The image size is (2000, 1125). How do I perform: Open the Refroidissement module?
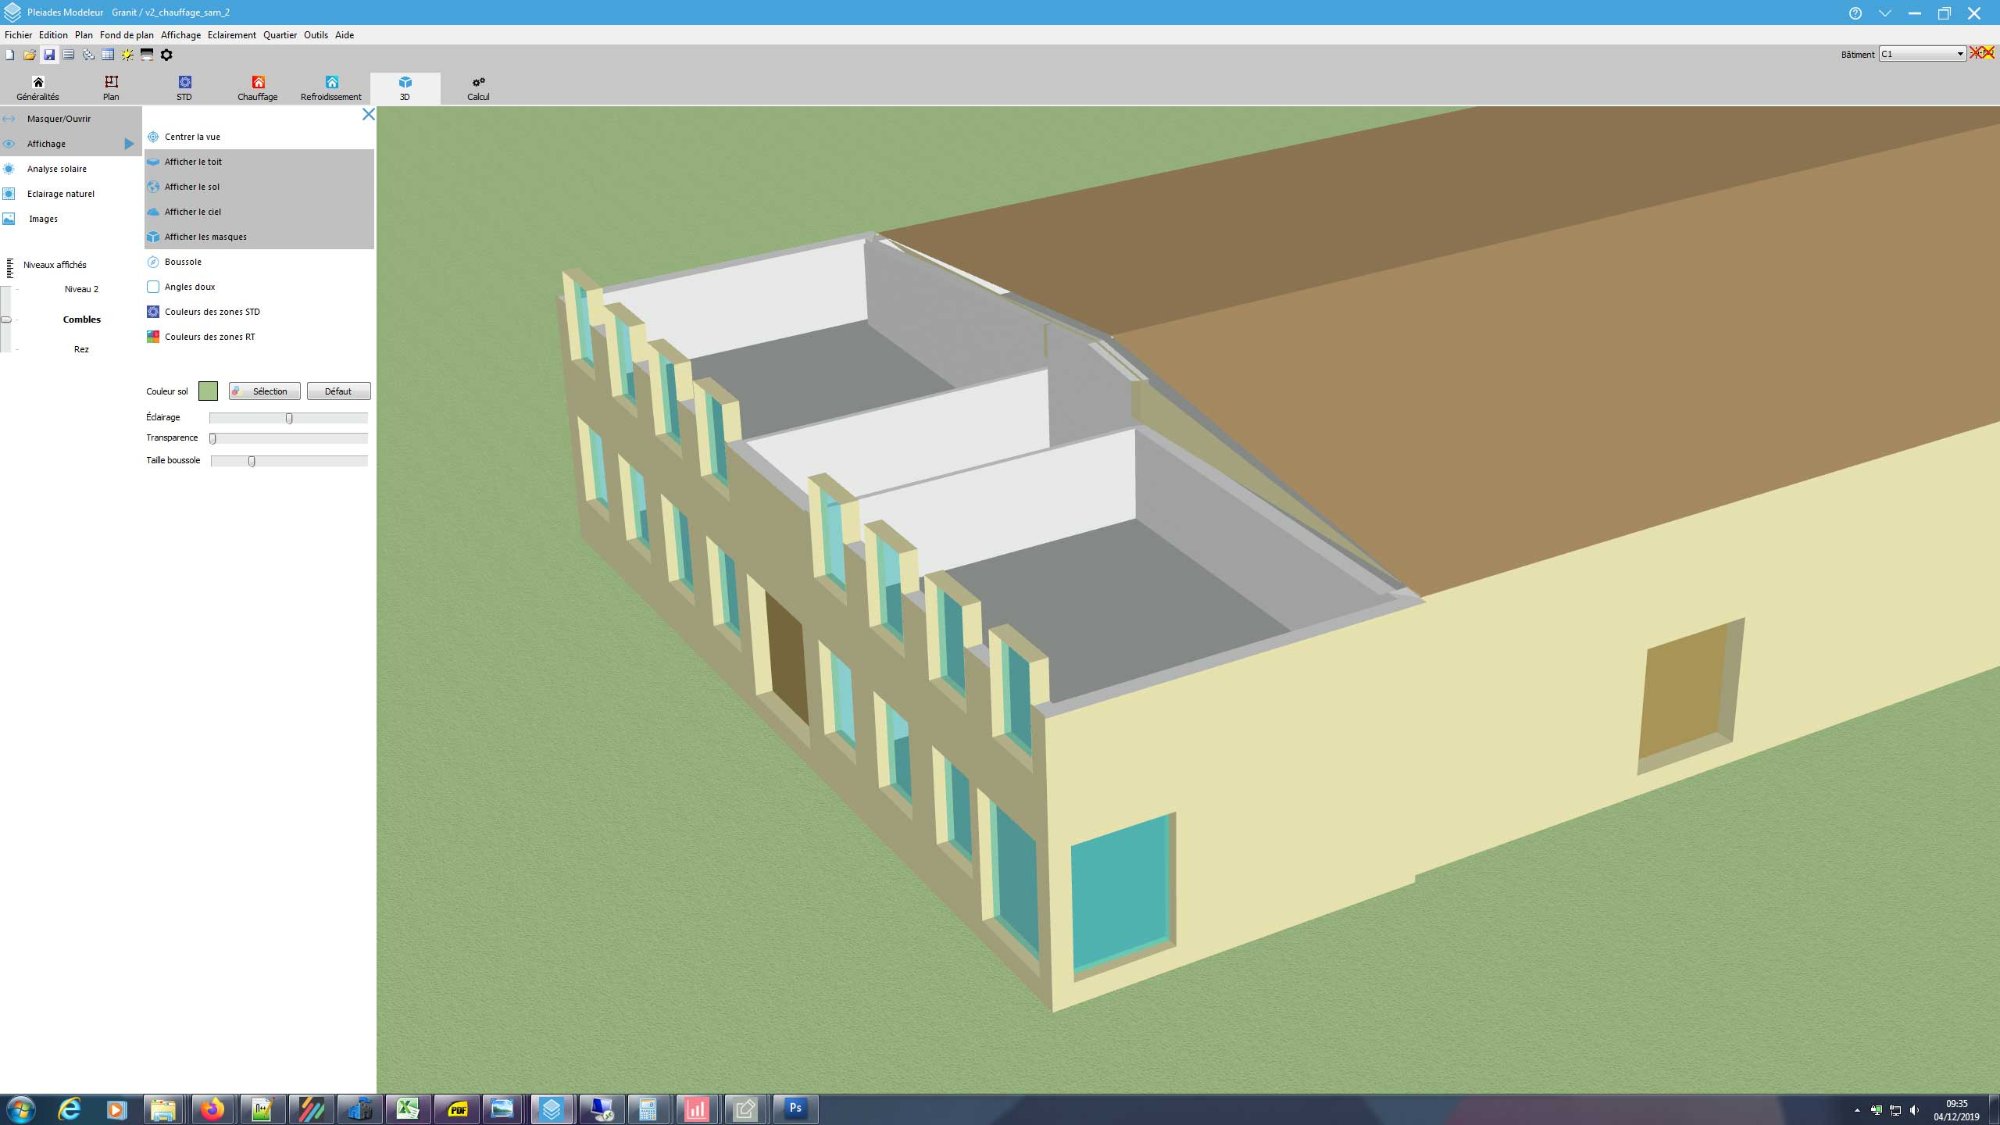[331, 88]
